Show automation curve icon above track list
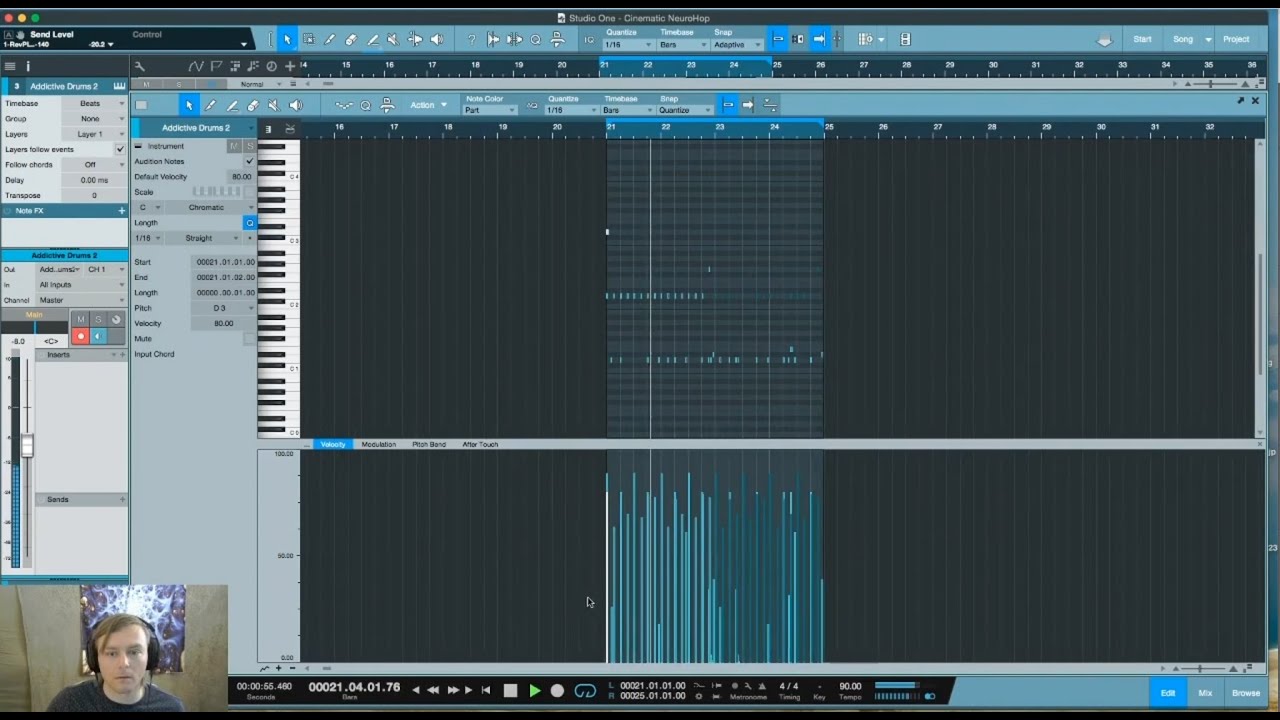The width and height of the screenshot is (1280, 720). click(195, 66)
